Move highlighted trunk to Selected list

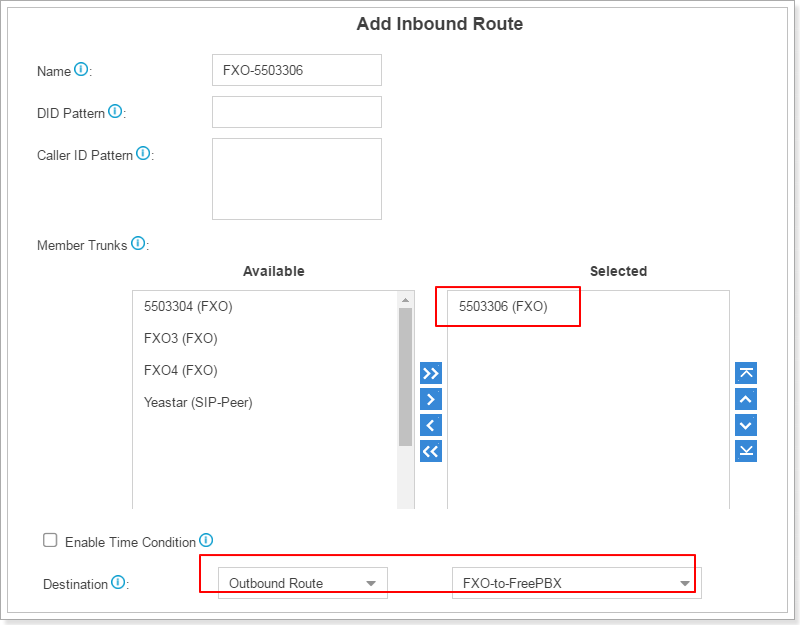(431, 399)
